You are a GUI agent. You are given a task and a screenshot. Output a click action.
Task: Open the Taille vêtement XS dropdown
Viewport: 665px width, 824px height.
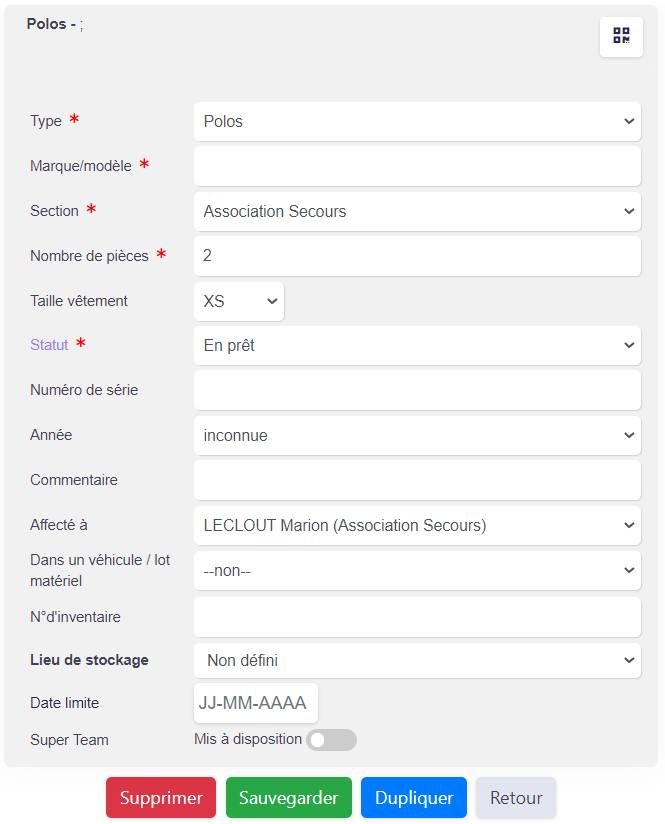[239, 301]
